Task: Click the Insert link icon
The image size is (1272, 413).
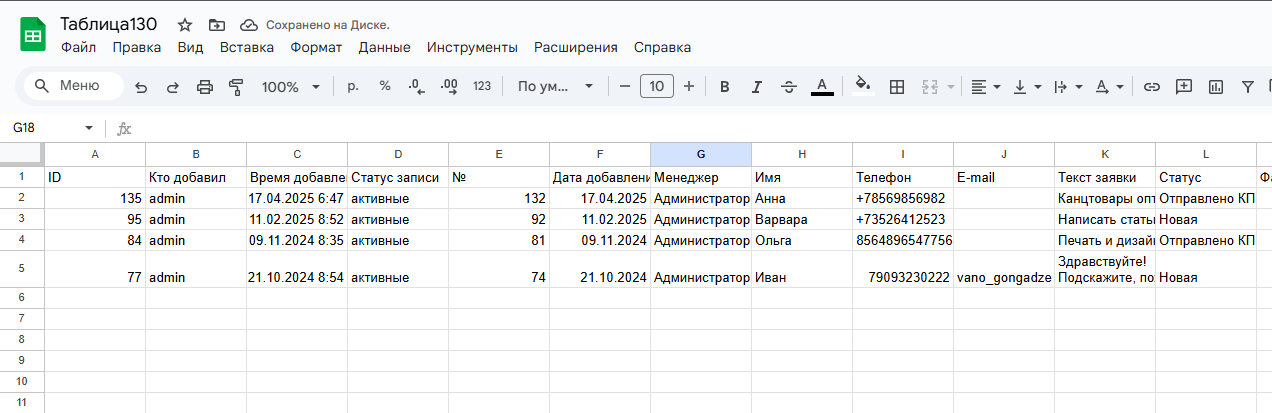Action: point(1152,87)
